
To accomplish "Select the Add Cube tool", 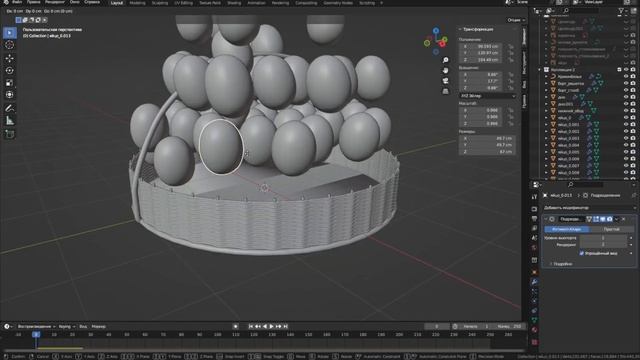I will 10,134.
